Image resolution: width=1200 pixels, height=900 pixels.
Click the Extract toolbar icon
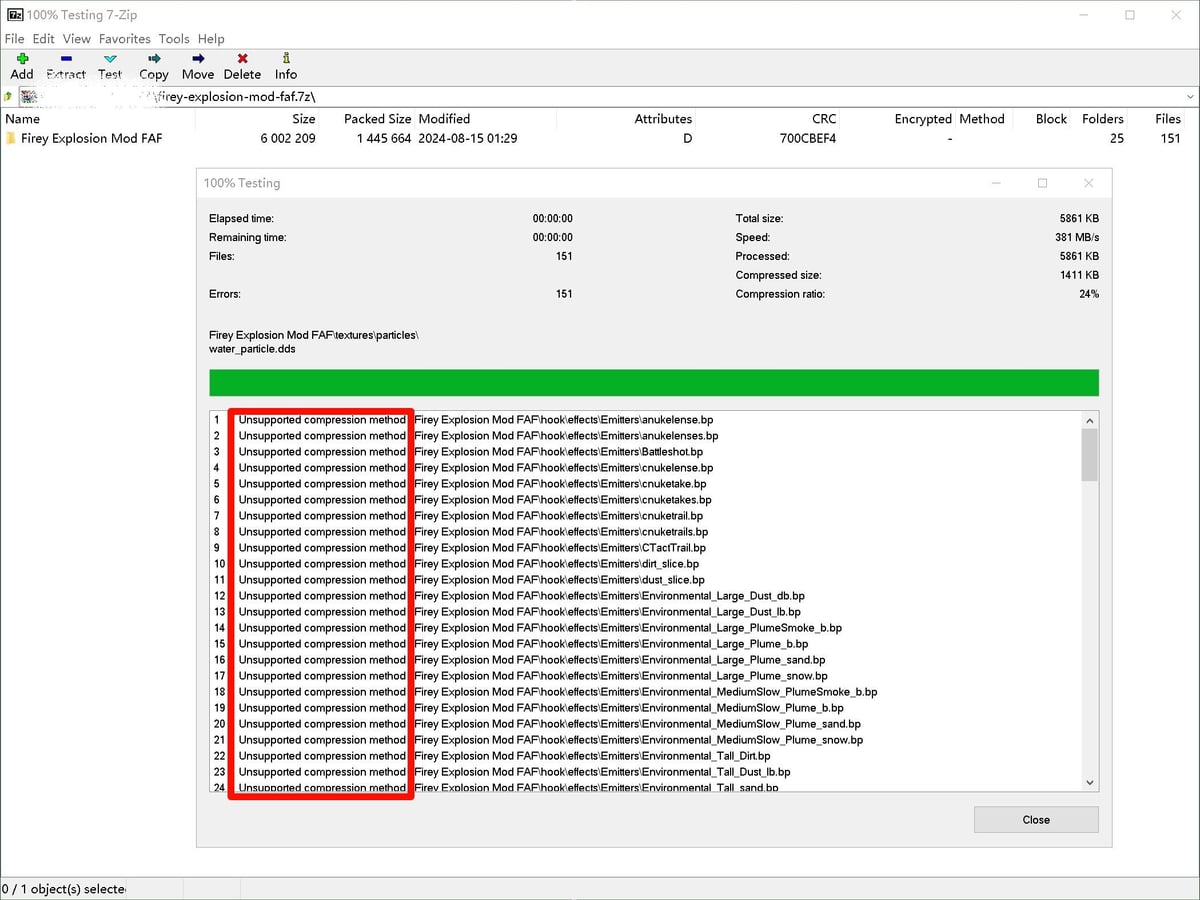66,58
